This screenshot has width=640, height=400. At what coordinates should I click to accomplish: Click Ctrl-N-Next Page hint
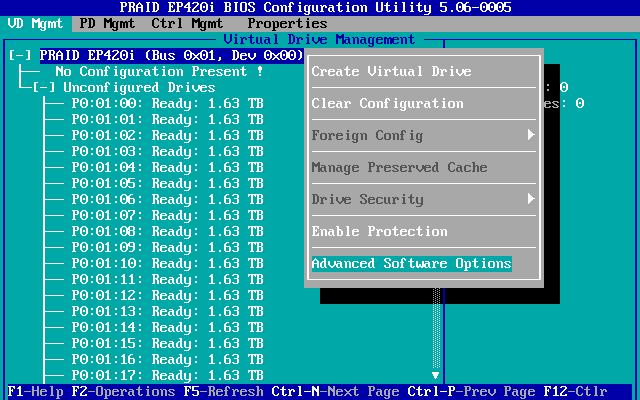tap(335, 392)
